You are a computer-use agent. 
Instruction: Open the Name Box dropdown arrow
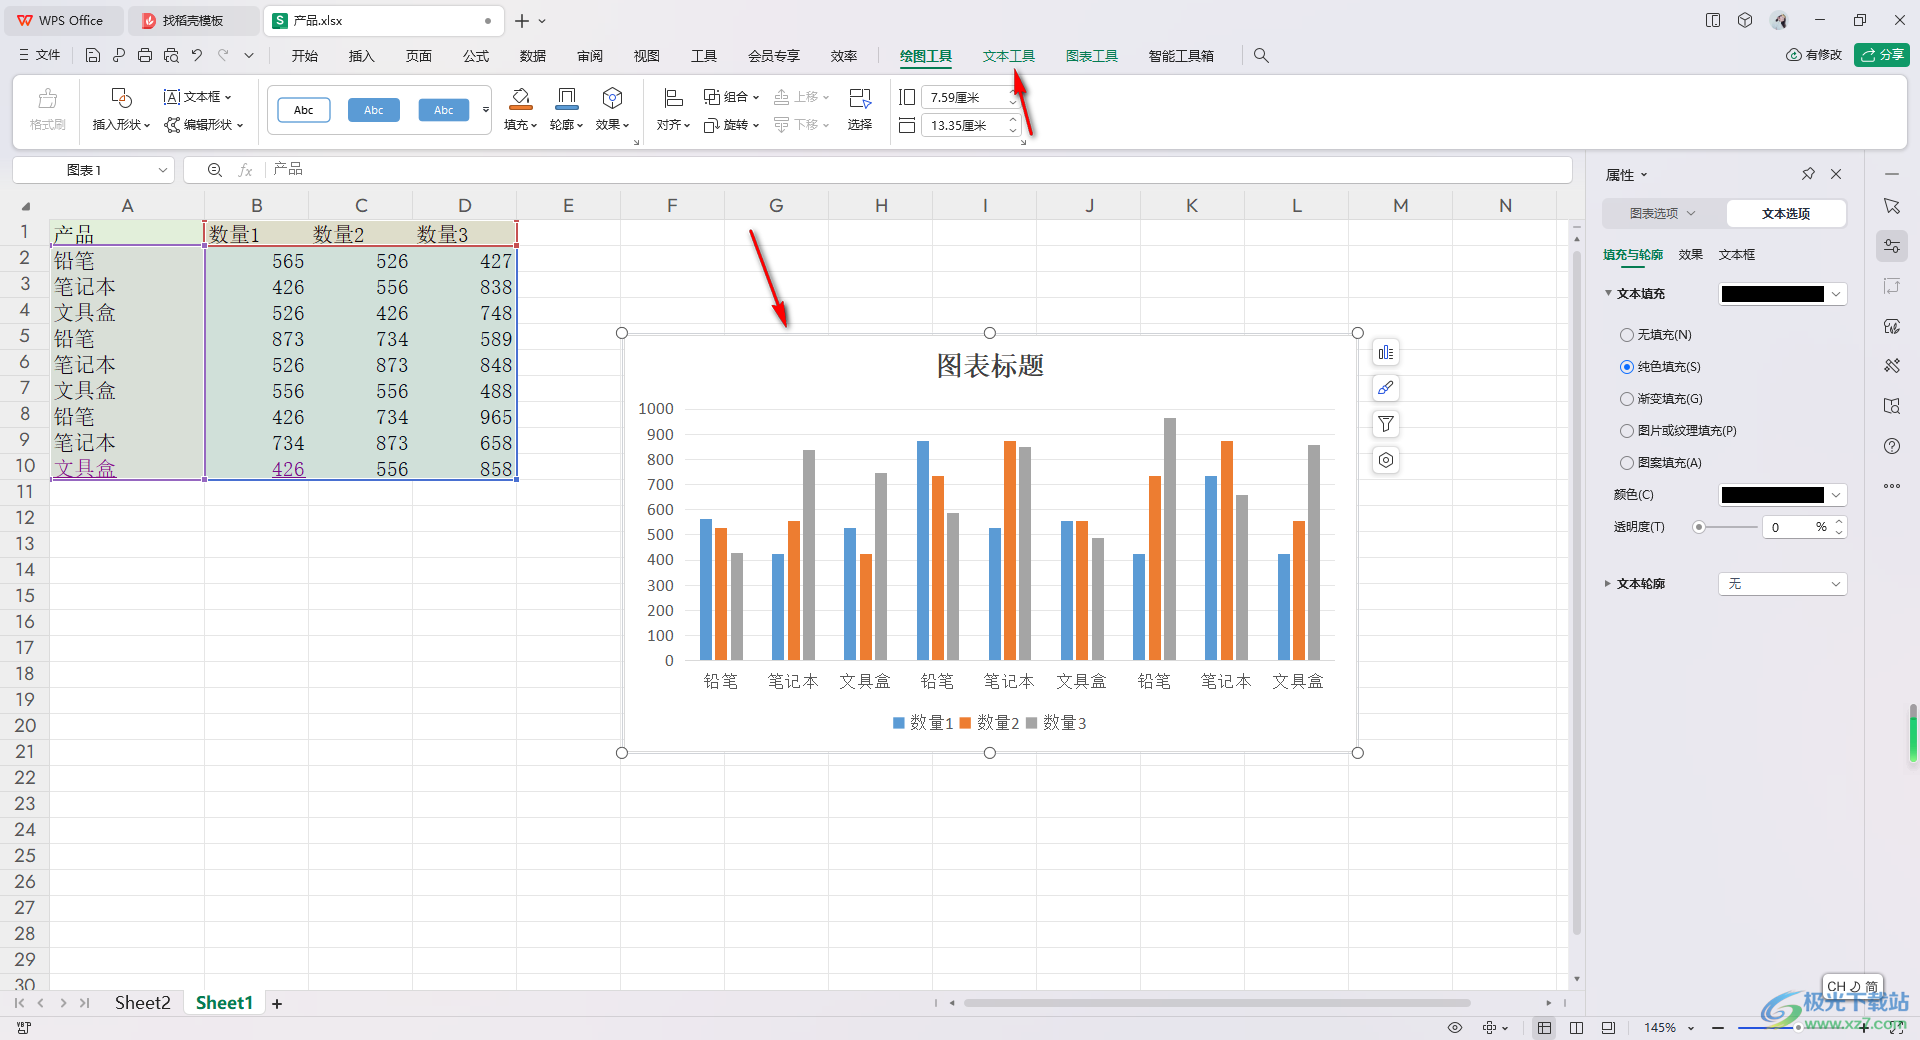pos(162,170)
